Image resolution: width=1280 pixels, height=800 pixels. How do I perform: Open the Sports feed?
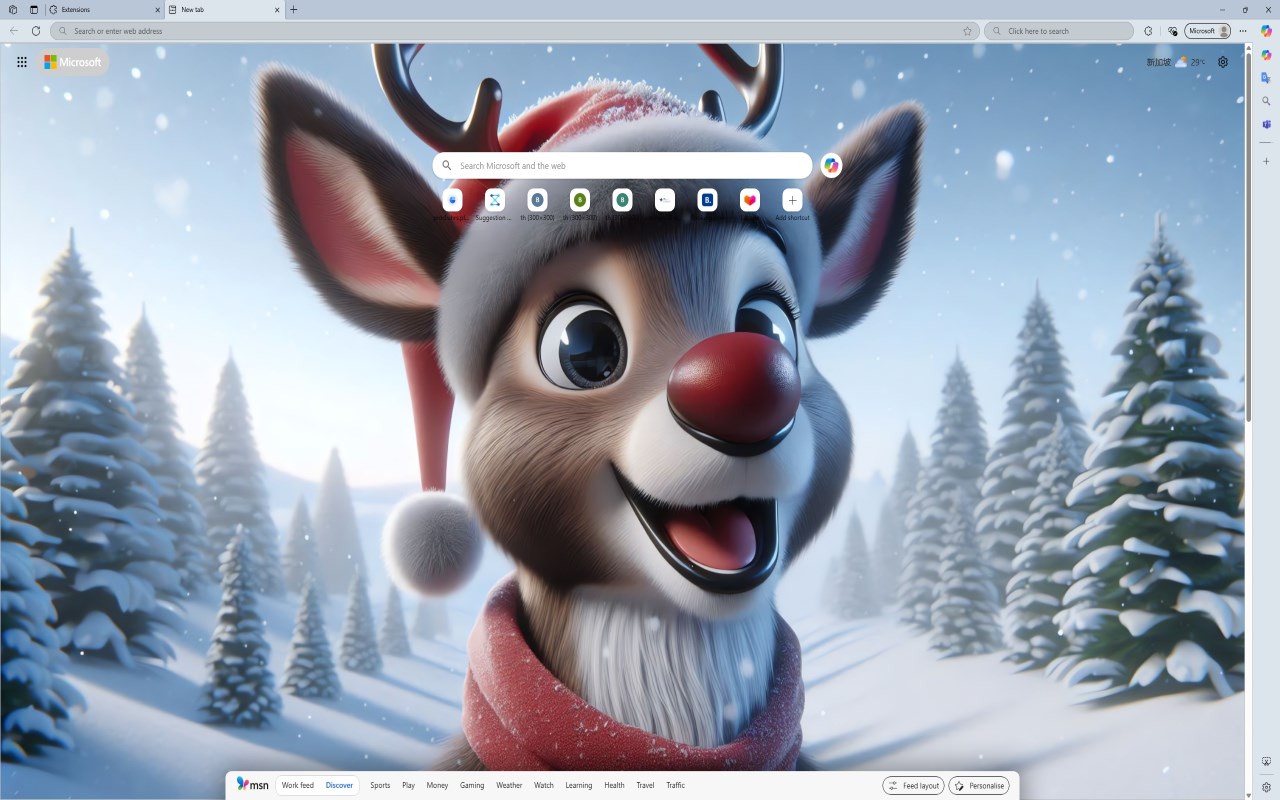[380, 785]
